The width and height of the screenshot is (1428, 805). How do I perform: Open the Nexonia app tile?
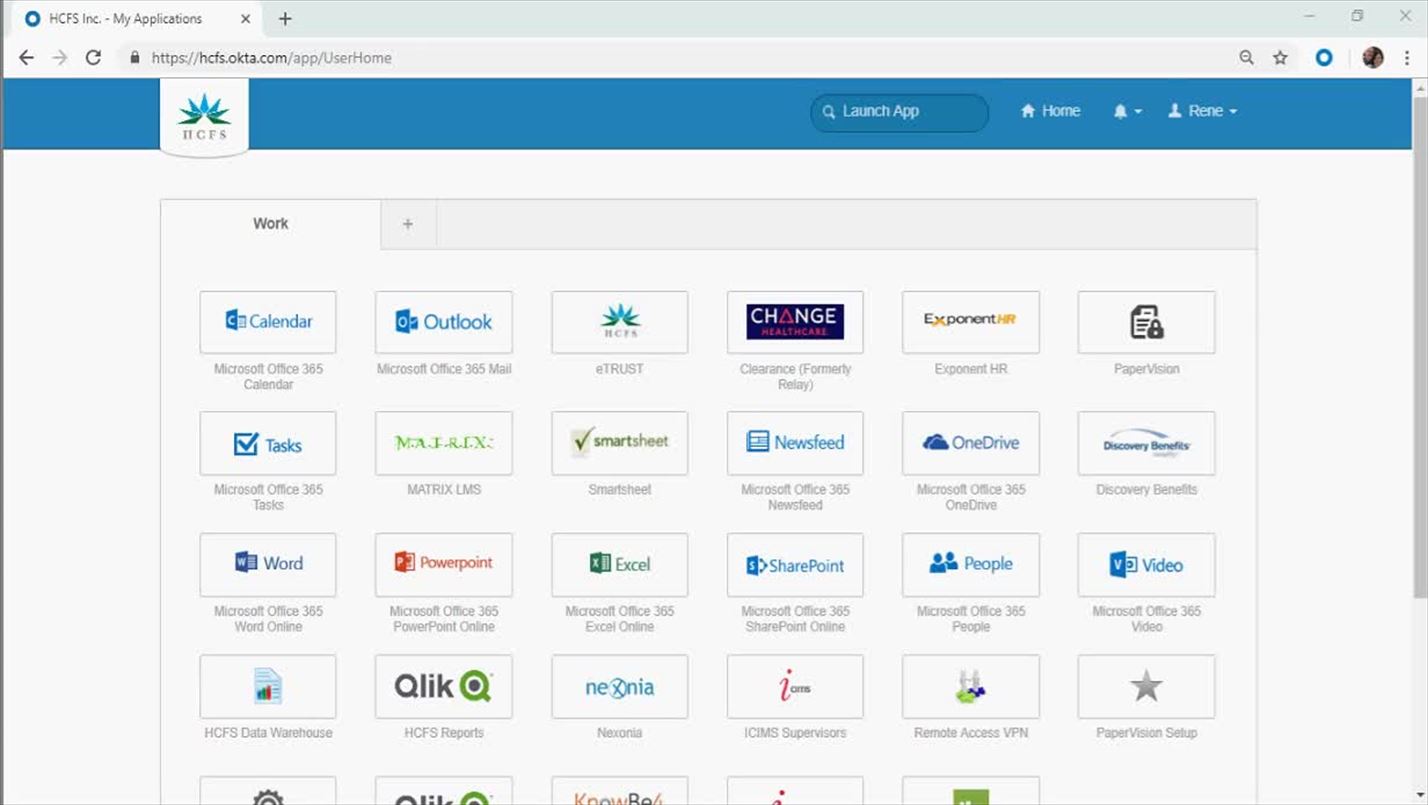[619, 686]
